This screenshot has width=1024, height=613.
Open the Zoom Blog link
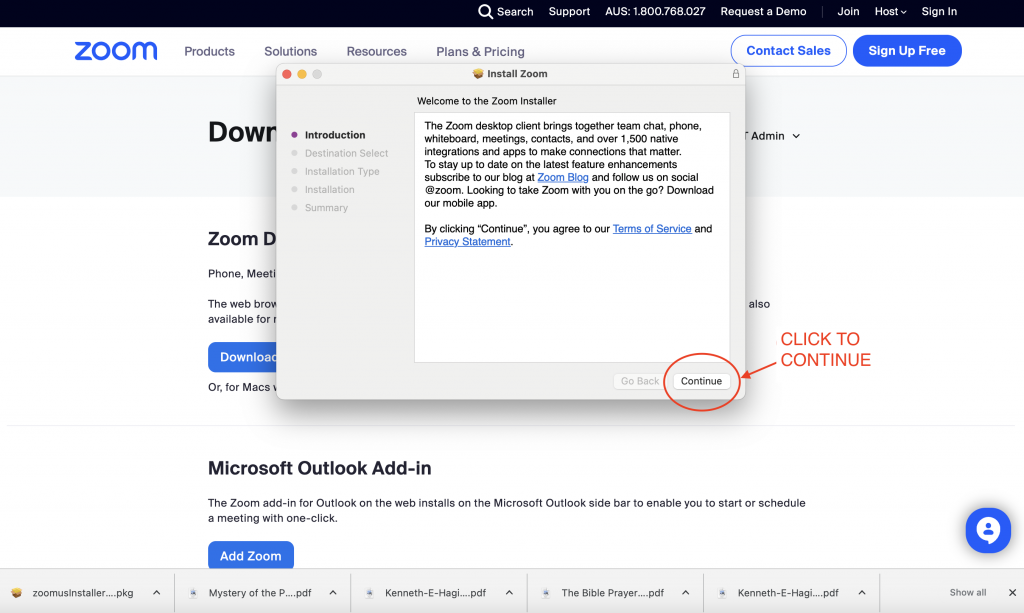[x=562, y=178]
